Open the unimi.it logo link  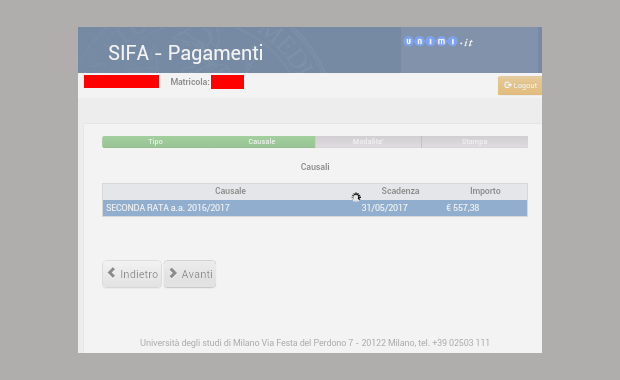(438, 42)
